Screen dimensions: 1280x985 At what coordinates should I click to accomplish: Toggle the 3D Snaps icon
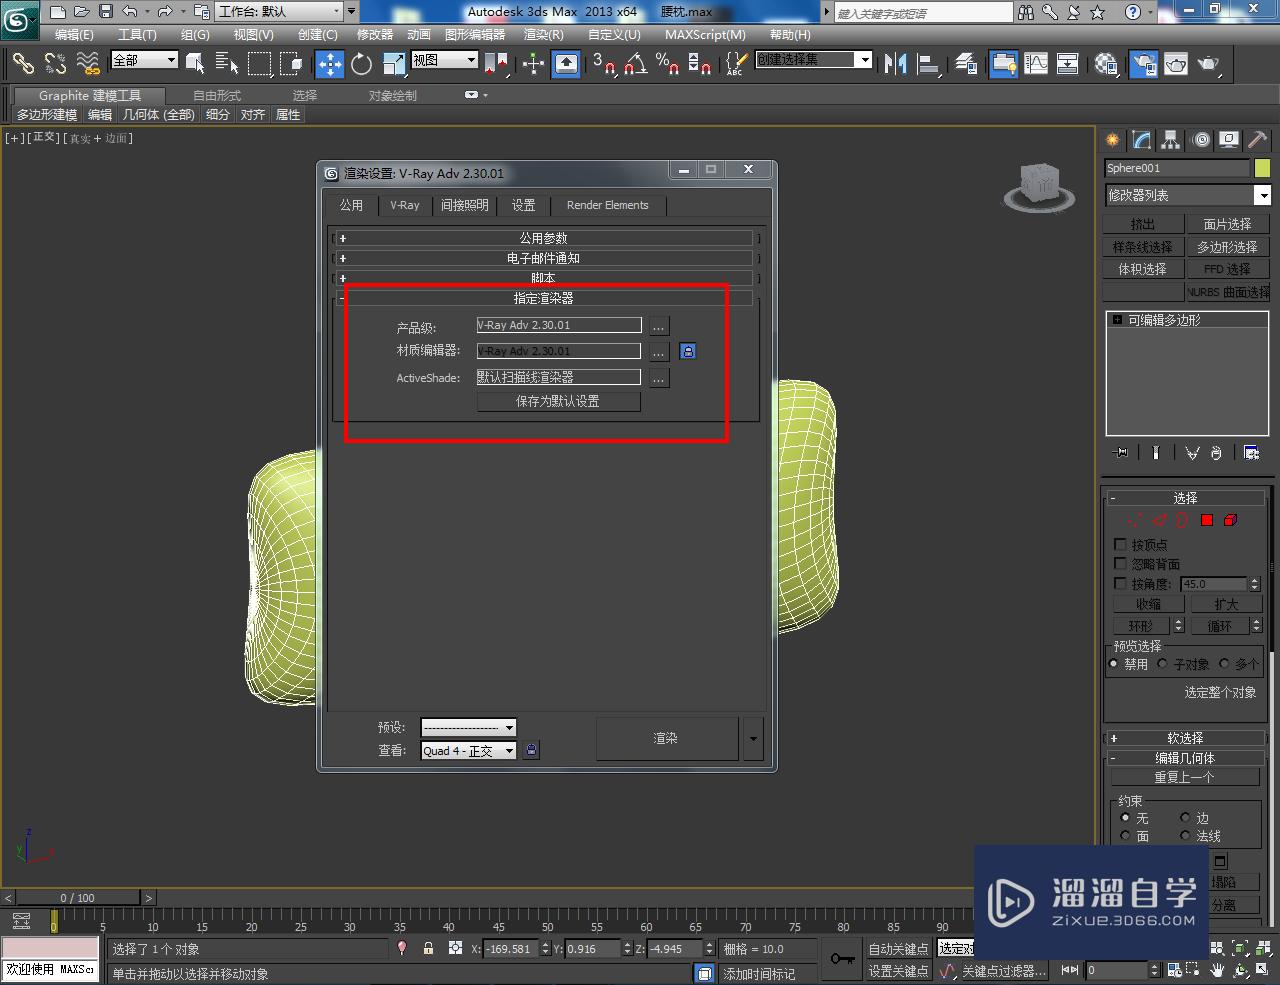point(604,64)
